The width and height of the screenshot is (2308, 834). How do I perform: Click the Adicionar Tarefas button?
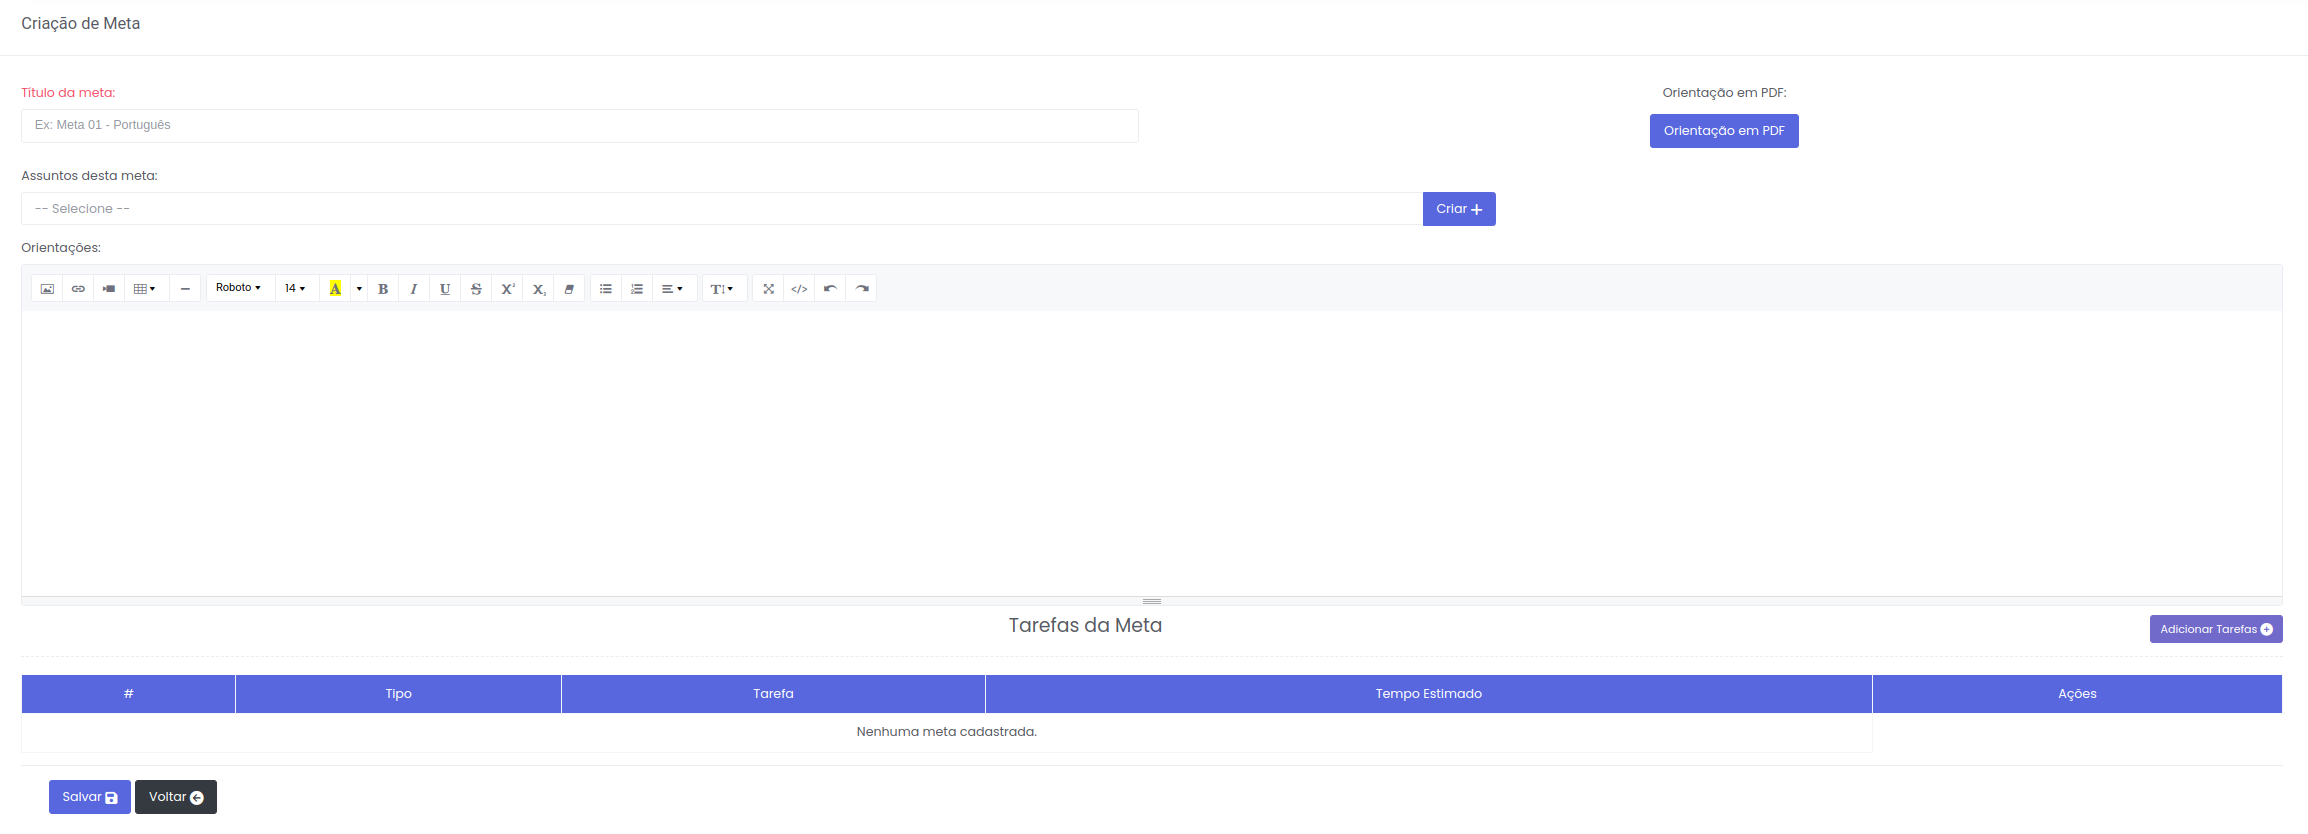coord(2215,629)
